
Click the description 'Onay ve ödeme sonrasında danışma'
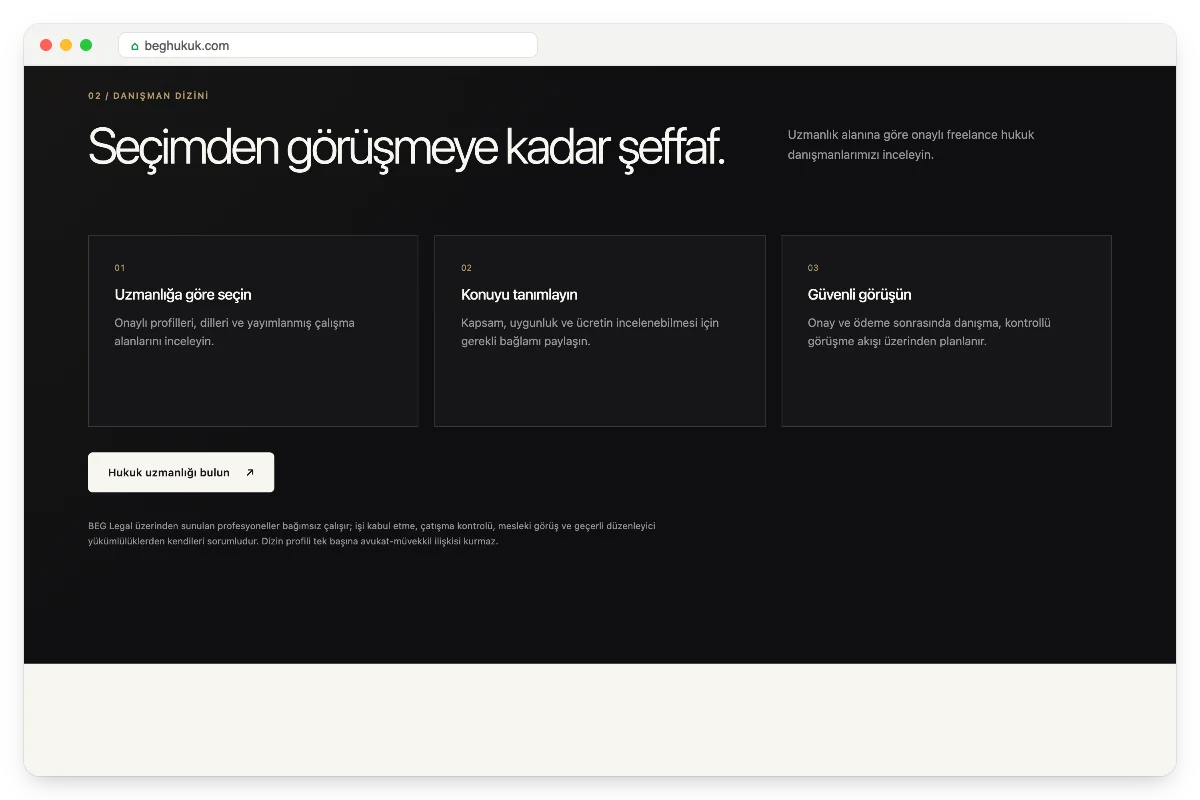pyautogui.click(x=929, y=332)
